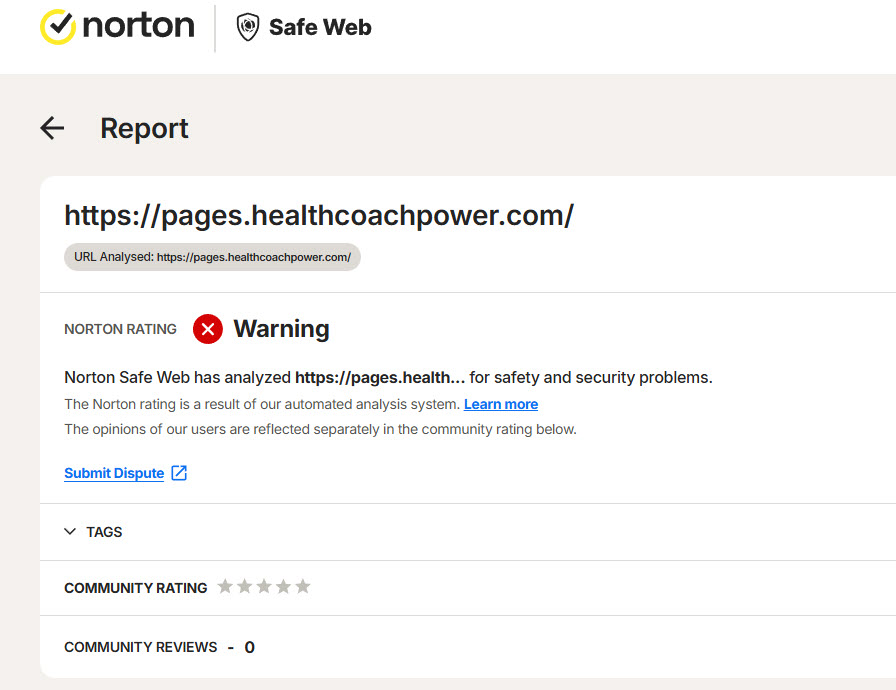896x690 pixels.
Task: Click the Safe Web title text
Action: [x=320, y=27]
